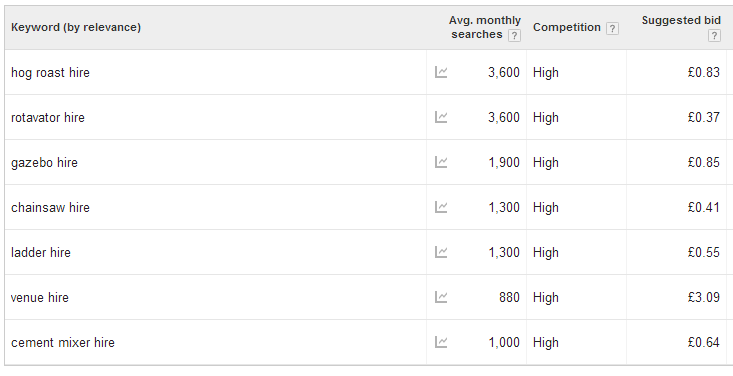Select the 'venue hire' keyword
733x376 pixels.
click(40, 297)
